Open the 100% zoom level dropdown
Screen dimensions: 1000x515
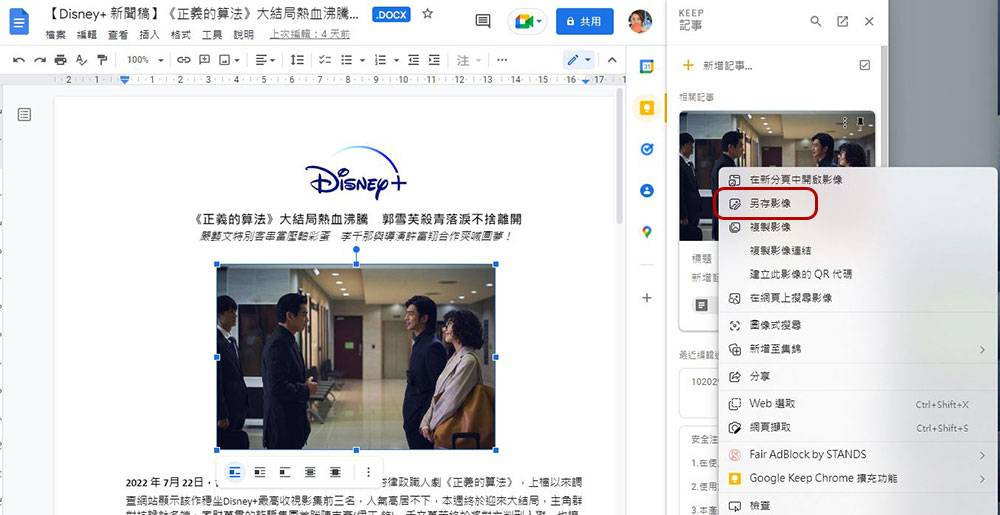[x=144, y=60]
